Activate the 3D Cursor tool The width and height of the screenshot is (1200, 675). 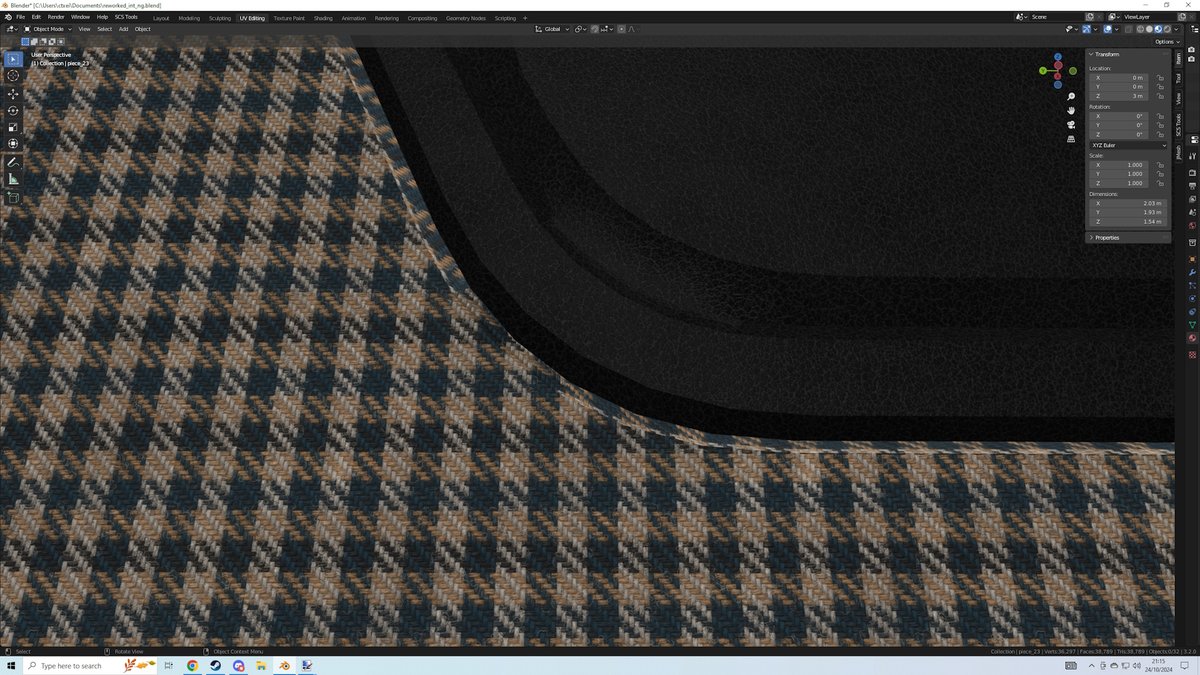pos(13,76)
